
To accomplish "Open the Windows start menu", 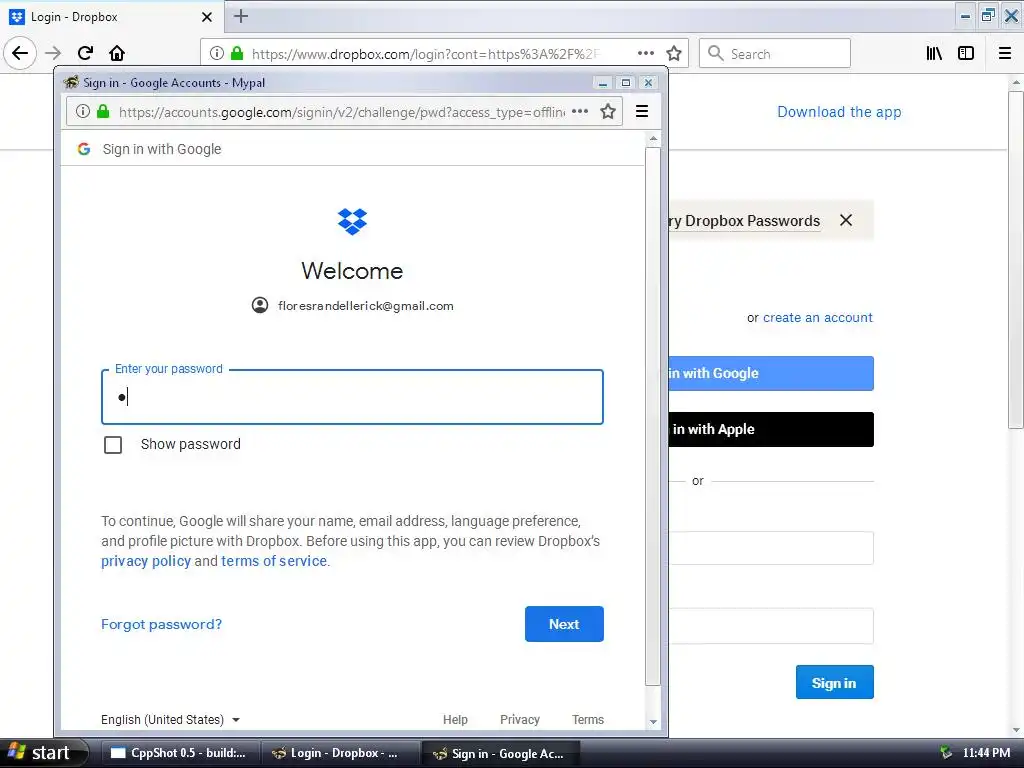I will 44,753.
